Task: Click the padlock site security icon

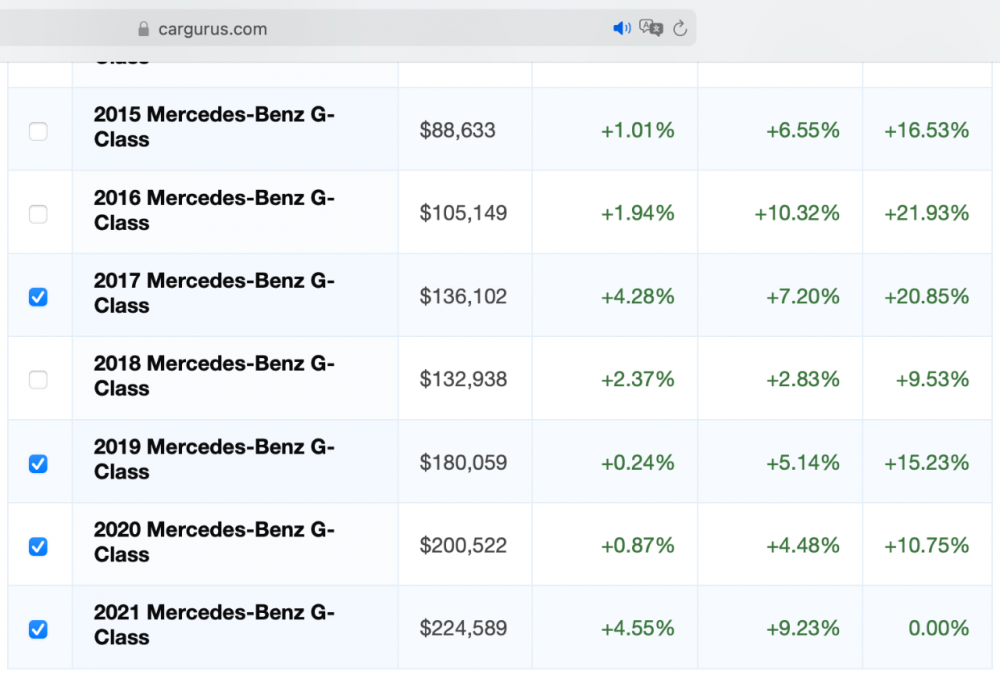Action: (143, 29)
